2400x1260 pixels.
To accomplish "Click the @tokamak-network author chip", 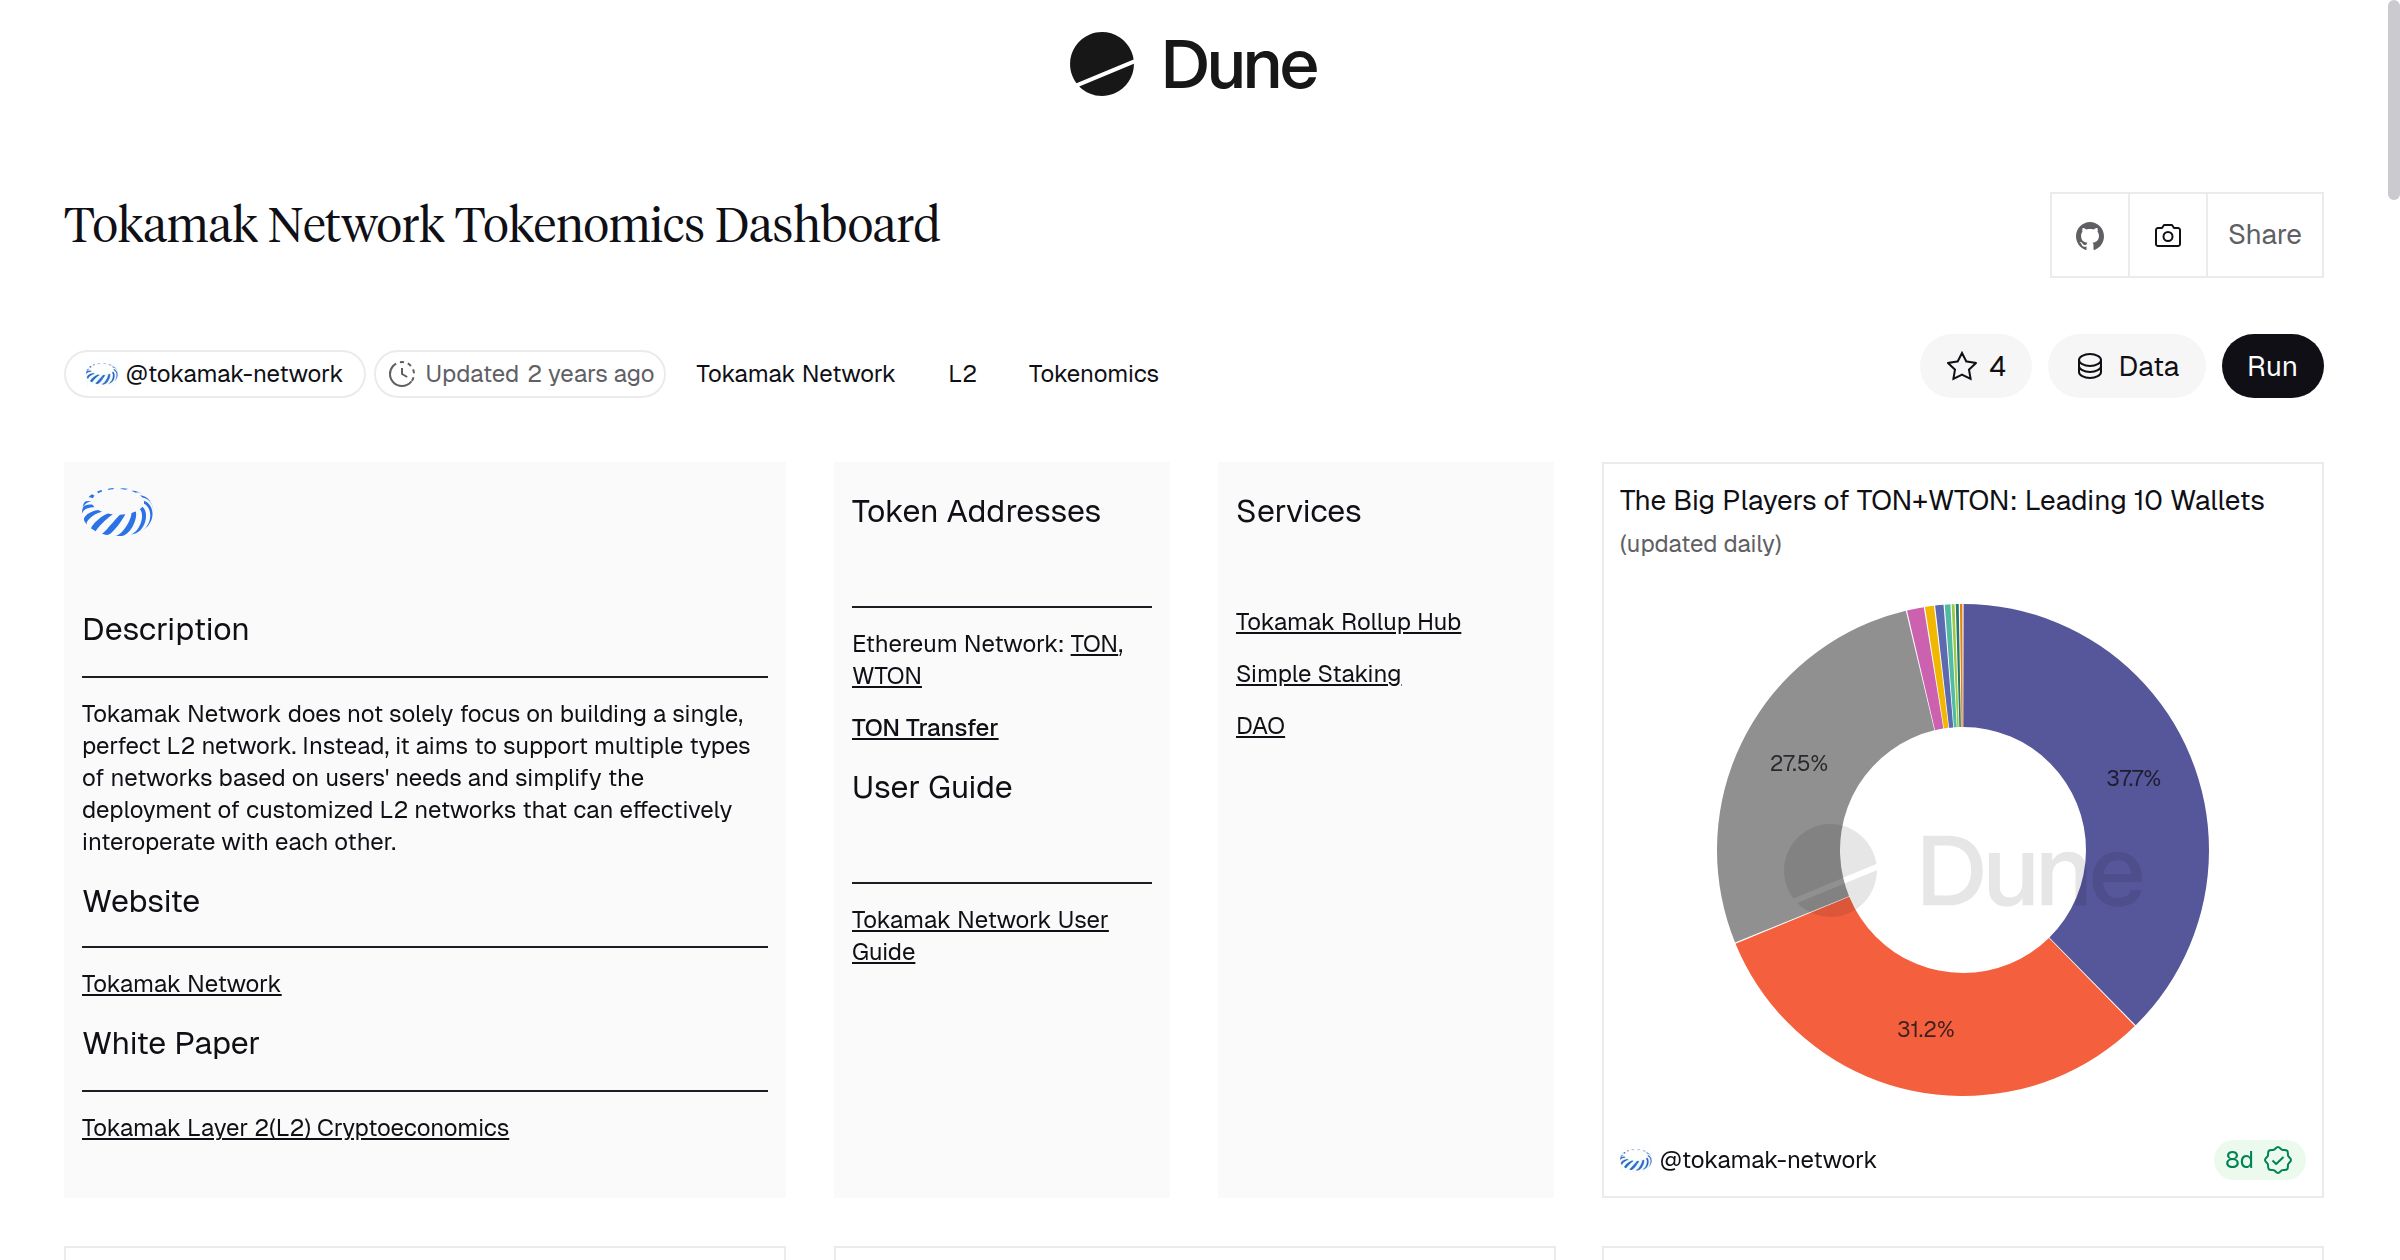I will coord(214,373).
